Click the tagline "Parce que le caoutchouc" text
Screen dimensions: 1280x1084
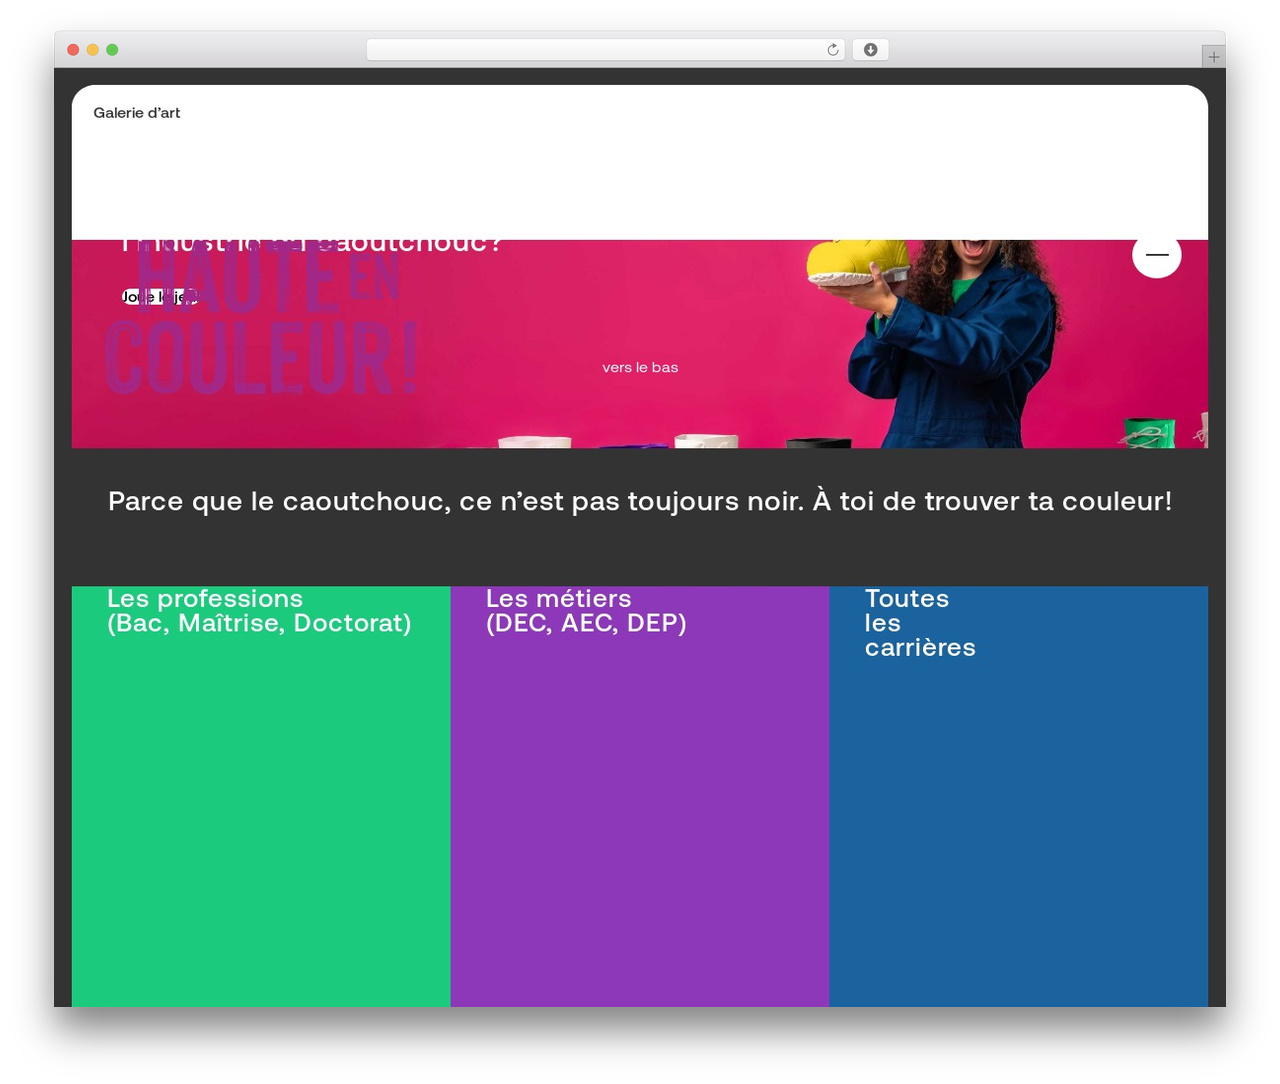(640, 501)
